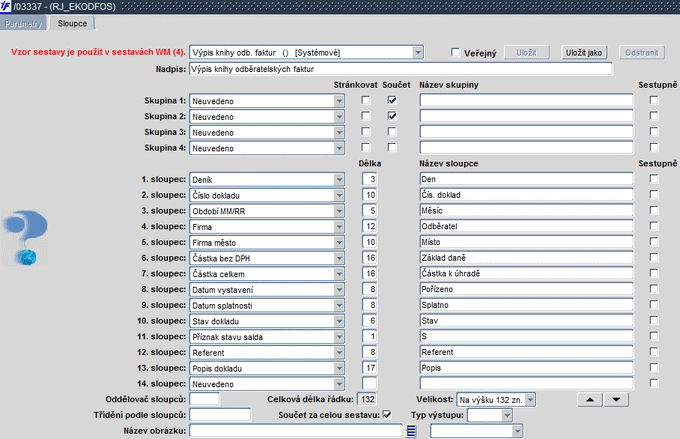Click Třídění podle sloupců input field
680x439 pixels.
(x=220, y=415)
